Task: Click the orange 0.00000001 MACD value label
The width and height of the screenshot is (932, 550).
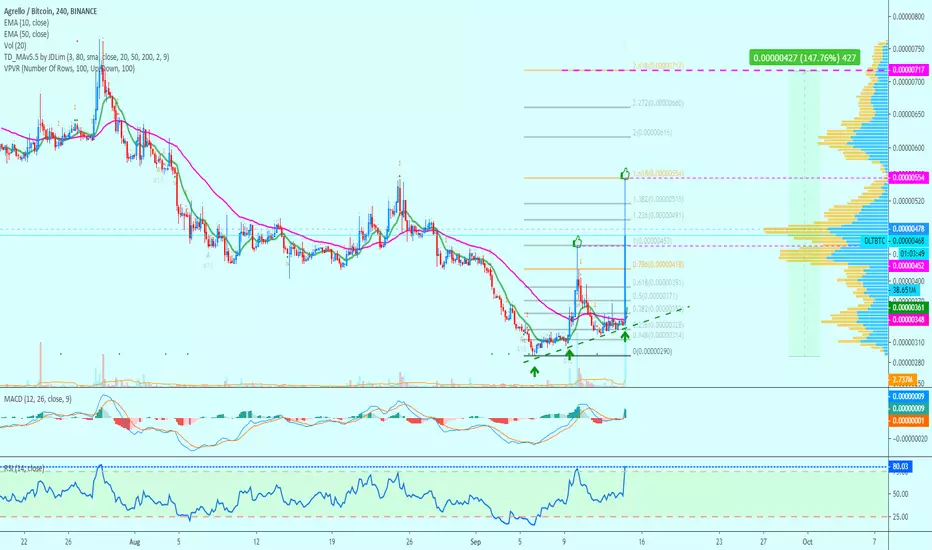Action: [x=908, y=420]
